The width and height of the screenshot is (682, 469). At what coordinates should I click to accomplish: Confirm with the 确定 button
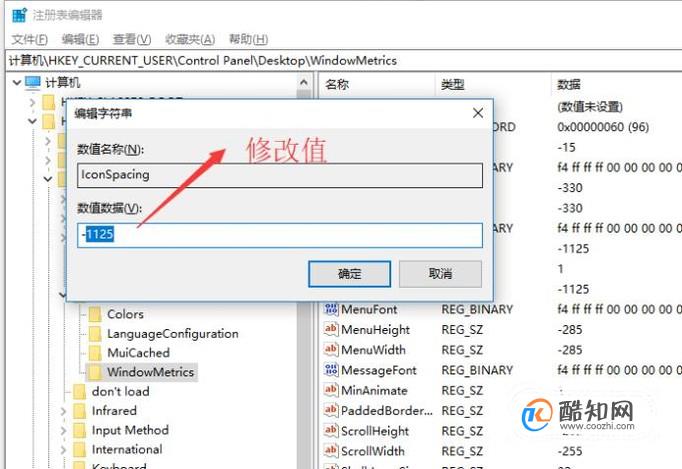tap(349, 274)
